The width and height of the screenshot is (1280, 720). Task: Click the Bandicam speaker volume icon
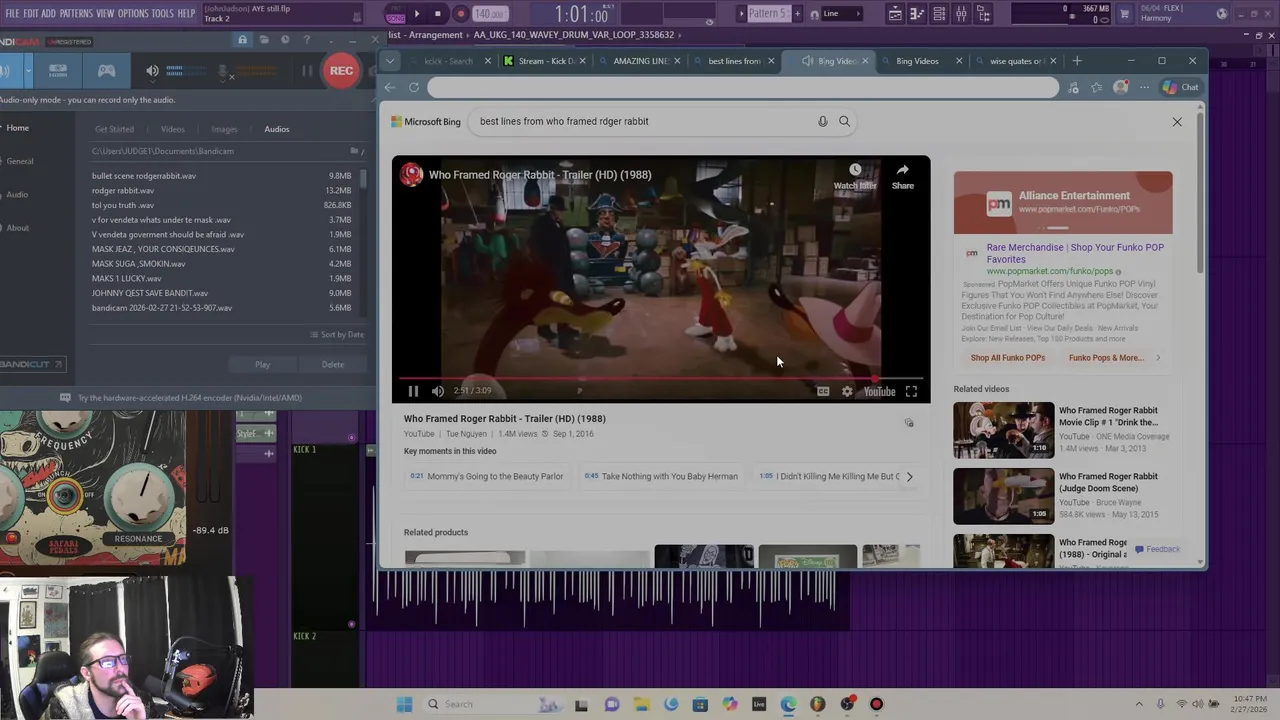click(x=152, y=71)
